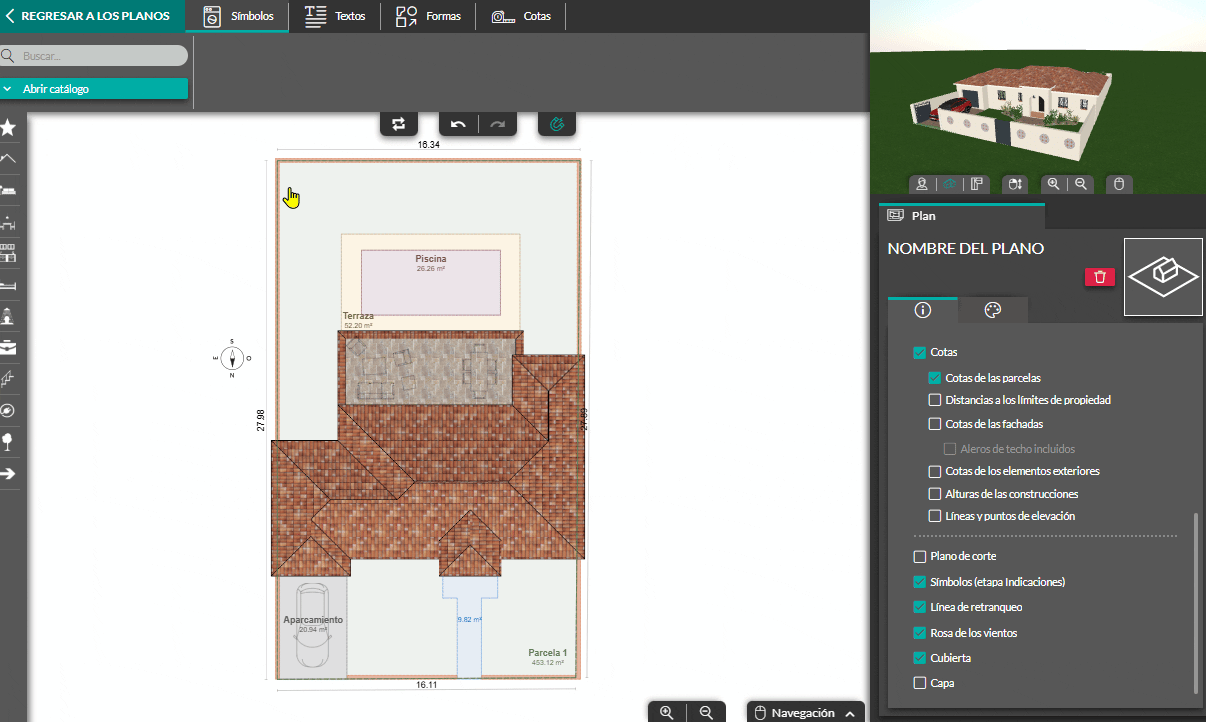The width and height of the screenshot is (1206, 722).
Task: Open the sofa furniture category
Action: pos(8,190)
